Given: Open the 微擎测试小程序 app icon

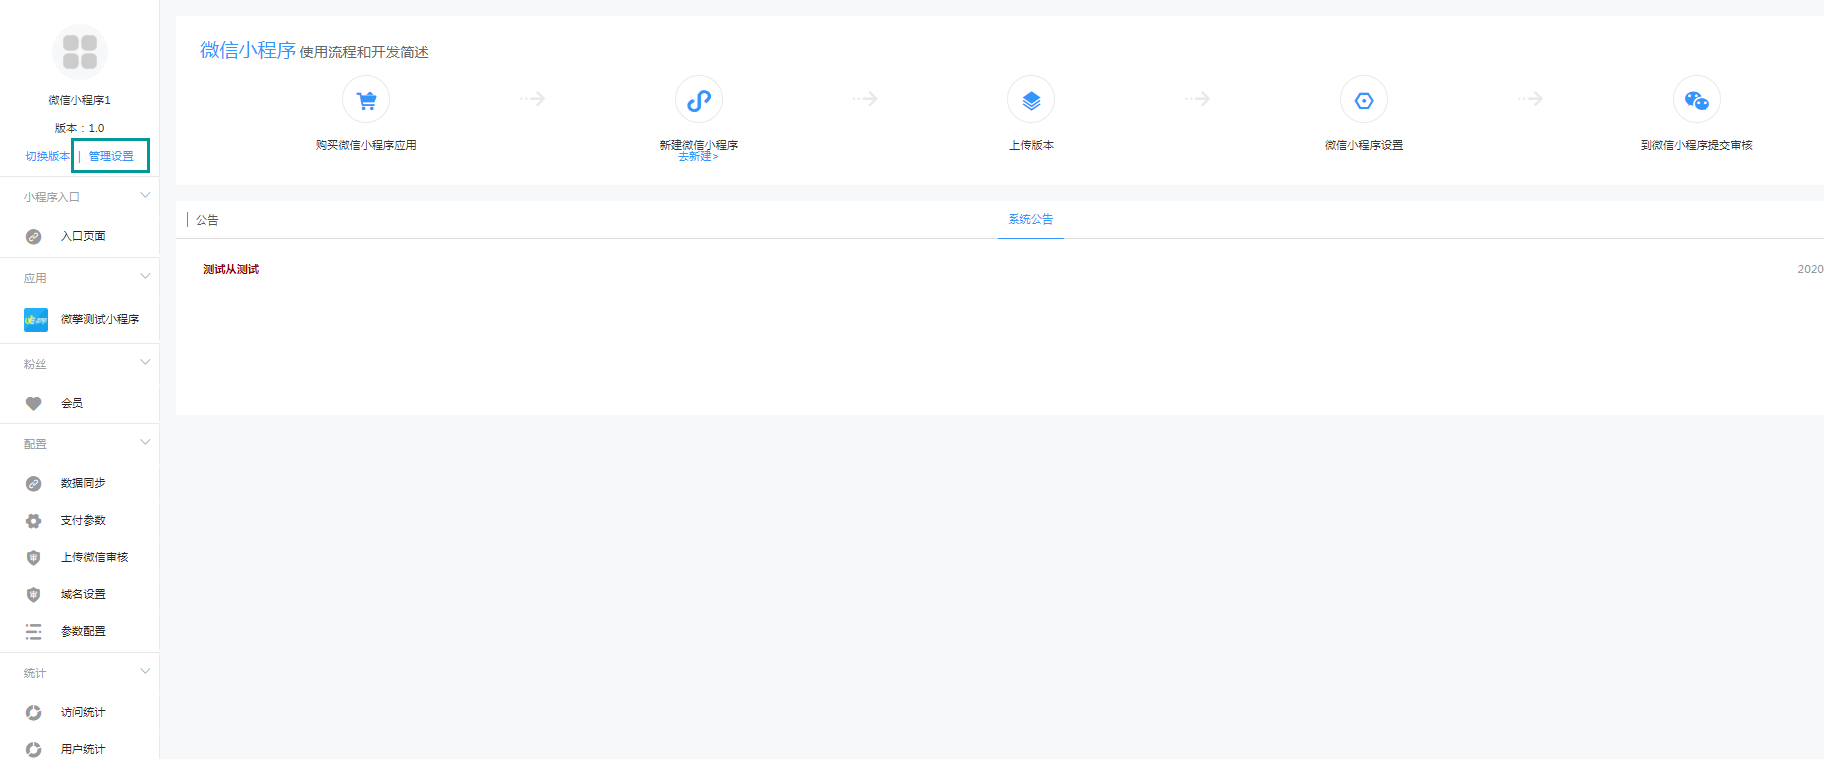Looking at the screenshot, I should tap(36, 320).
